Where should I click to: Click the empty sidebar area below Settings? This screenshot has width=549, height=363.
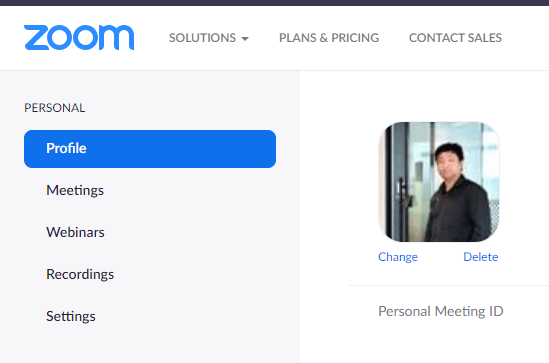(x=150, y=345)
